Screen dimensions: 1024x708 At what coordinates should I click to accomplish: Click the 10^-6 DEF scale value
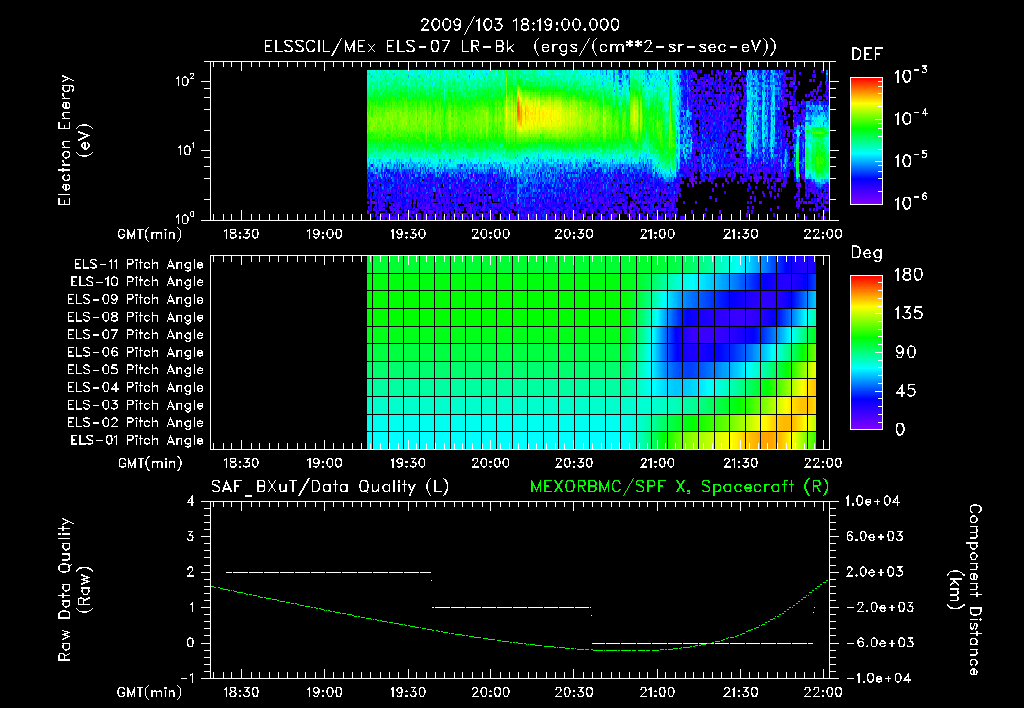coord(910,202)
